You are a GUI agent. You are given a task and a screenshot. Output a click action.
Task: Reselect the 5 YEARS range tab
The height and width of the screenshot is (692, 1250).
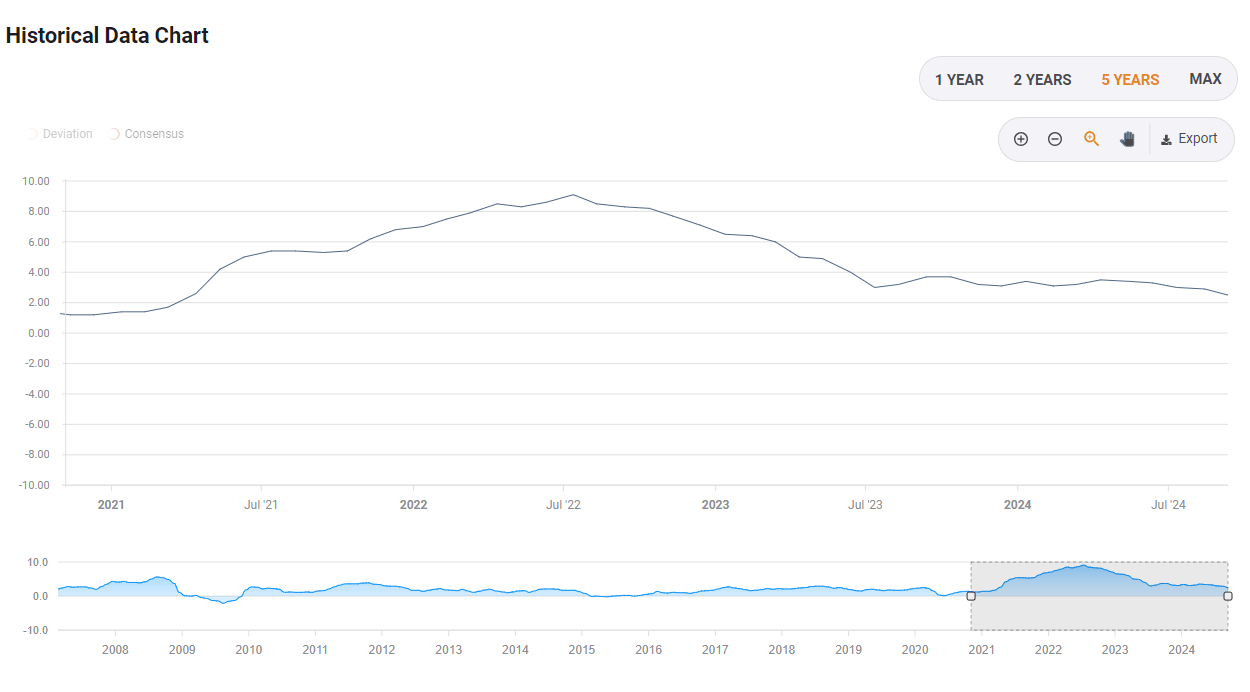tap(1130, 79)
